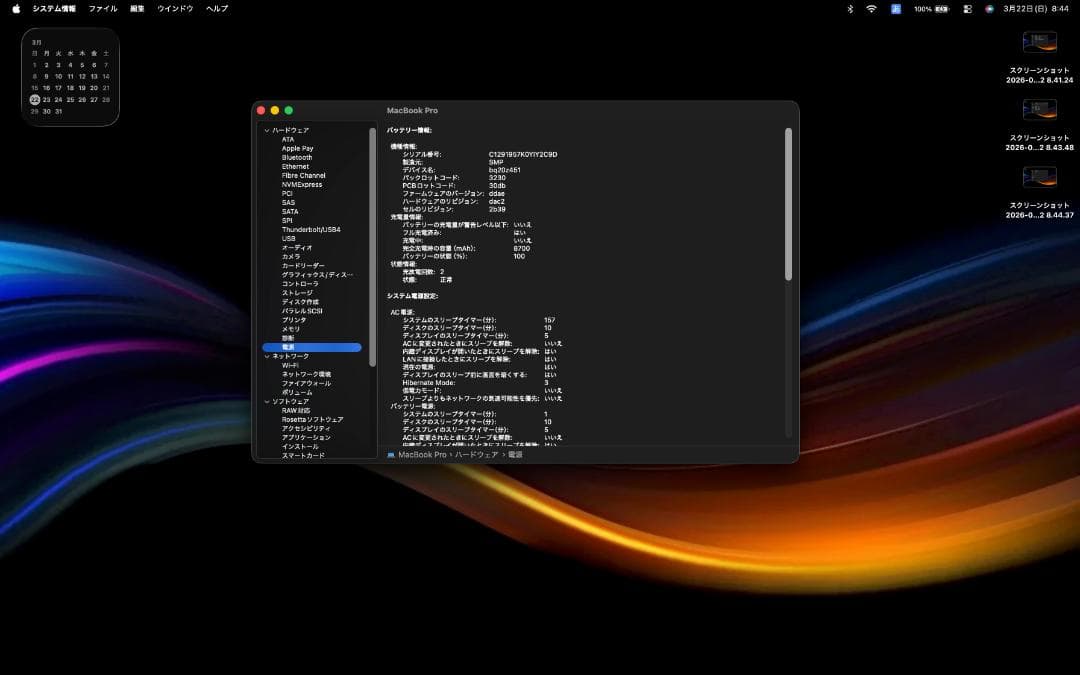Click the Hibernate Mode row label

coord(428,383)
